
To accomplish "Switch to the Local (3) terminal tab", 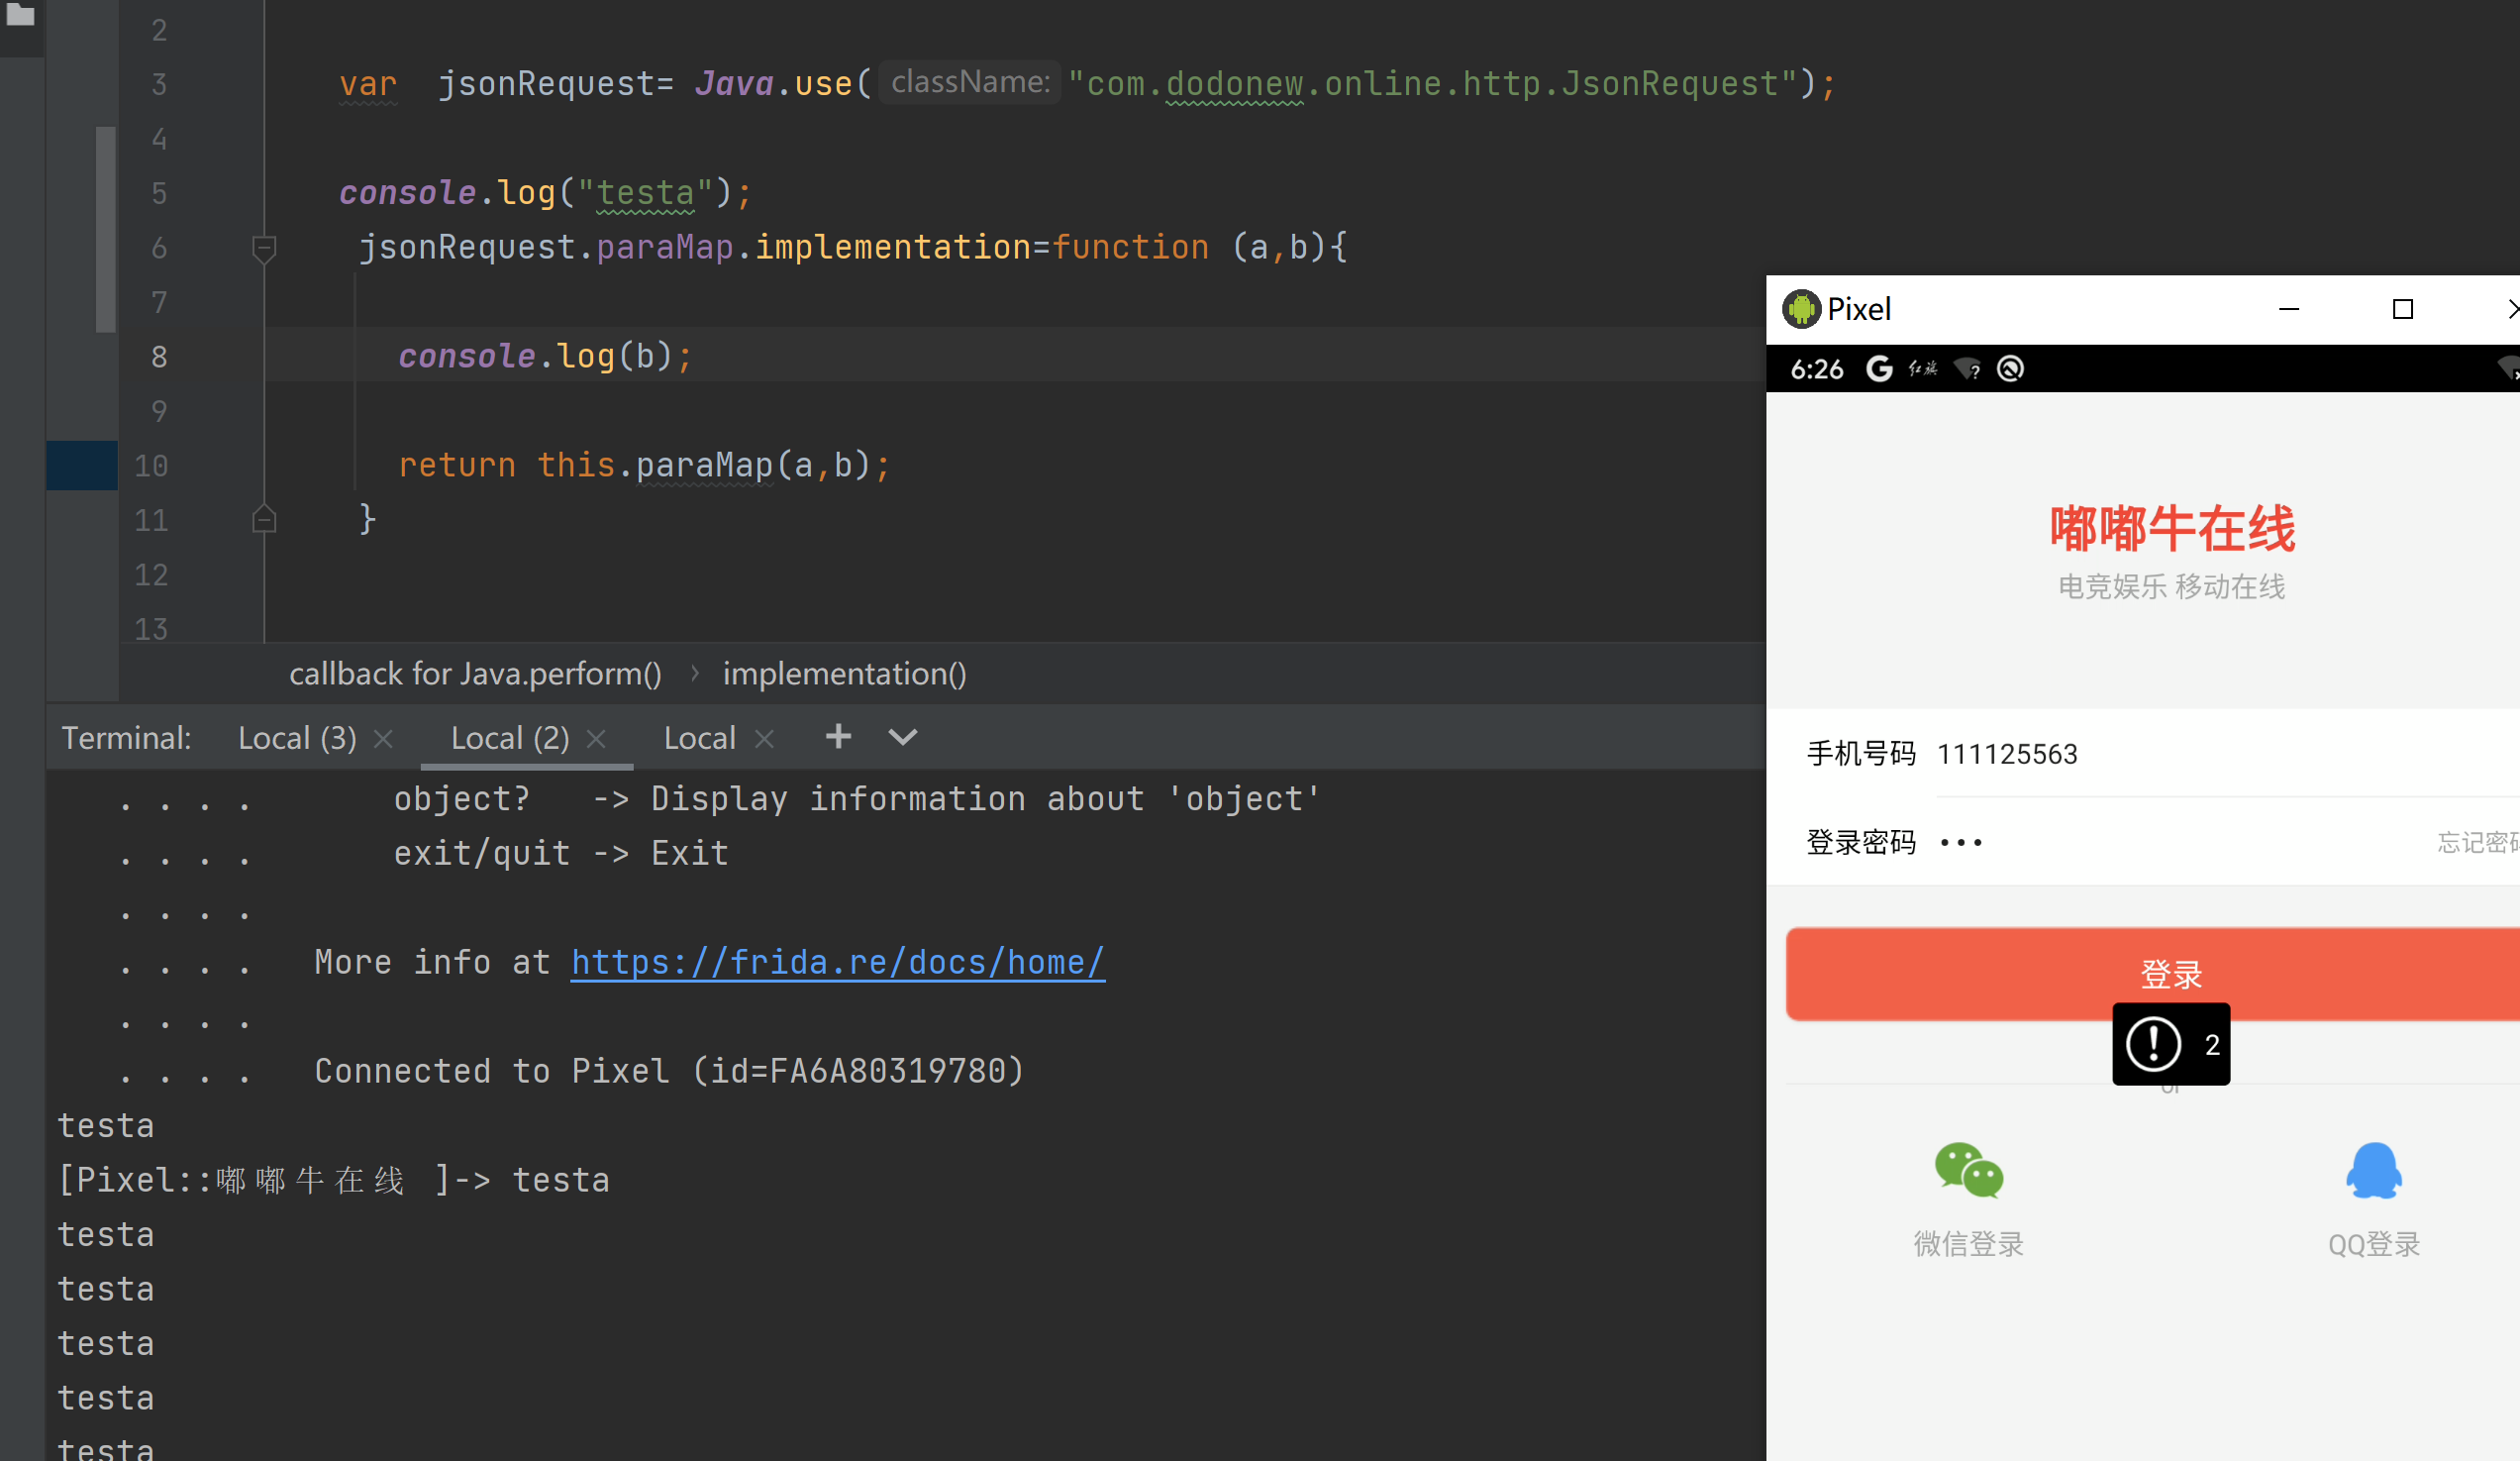I will coord(297,738).
